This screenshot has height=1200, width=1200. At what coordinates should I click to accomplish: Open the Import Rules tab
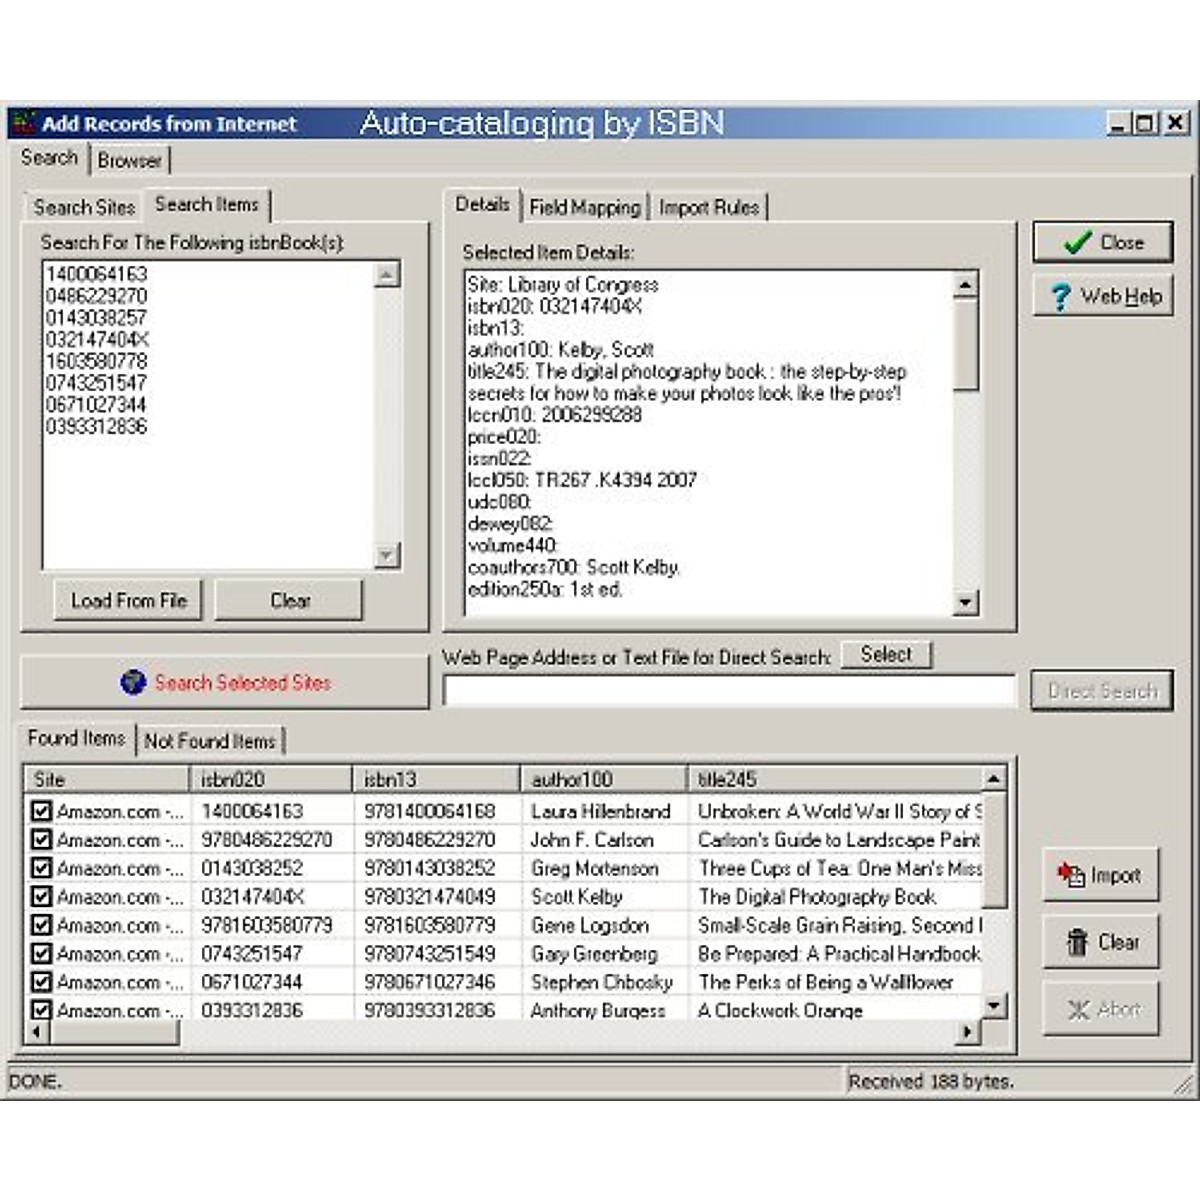(x=709, y=207)
